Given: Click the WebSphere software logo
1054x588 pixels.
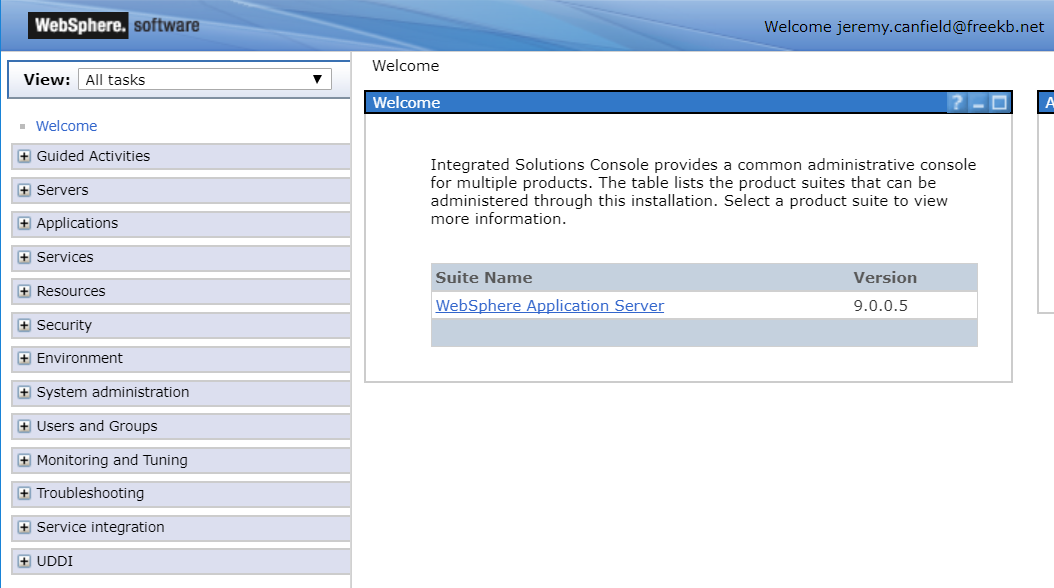Looking at the screenshot, I should tap(114, 26).
